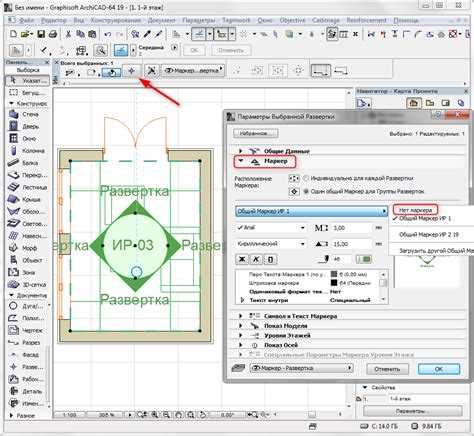This screenshot has height=436, width=474.
Task: Open the Arial font dropdown
Action: 271,228
